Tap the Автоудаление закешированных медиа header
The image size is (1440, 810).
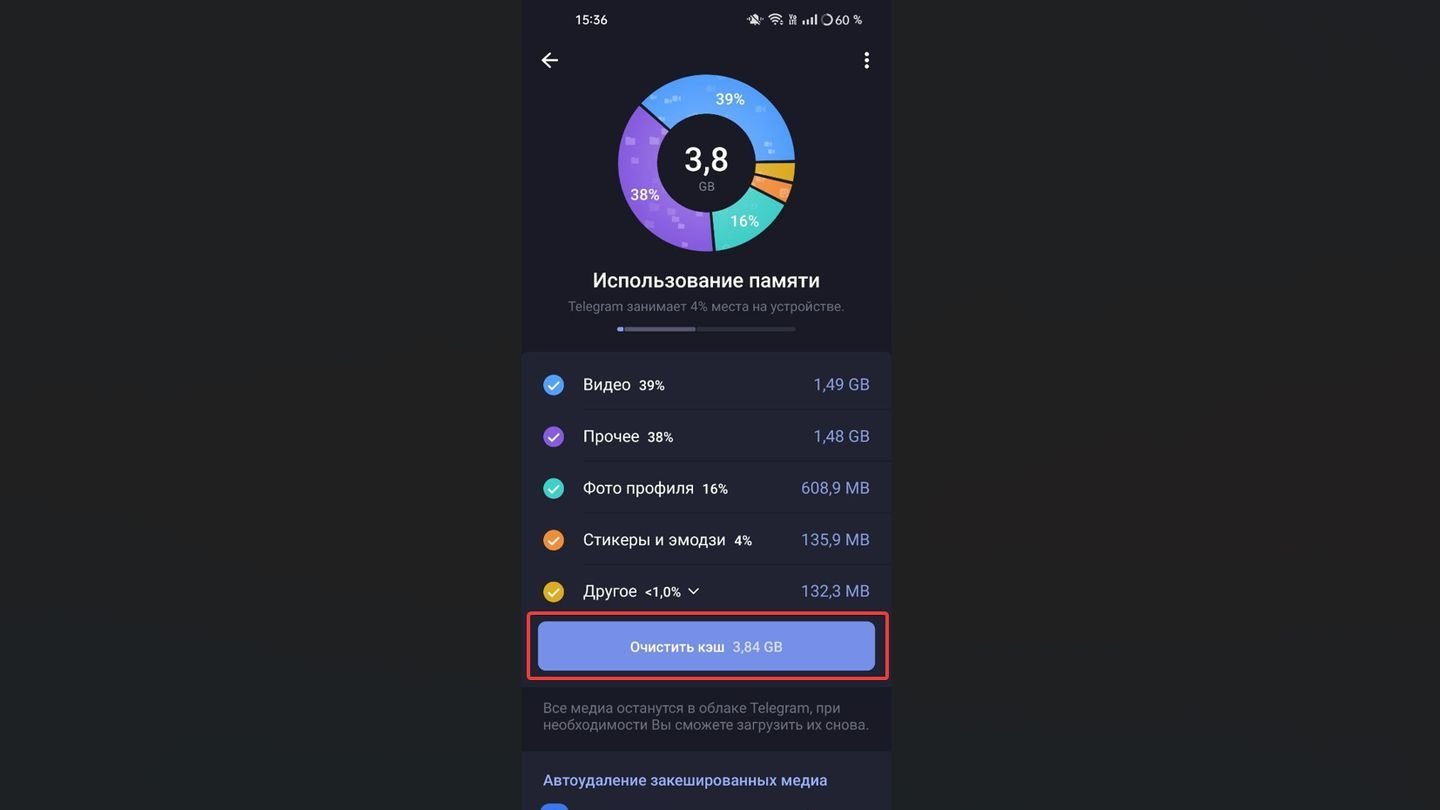point(685,780)
